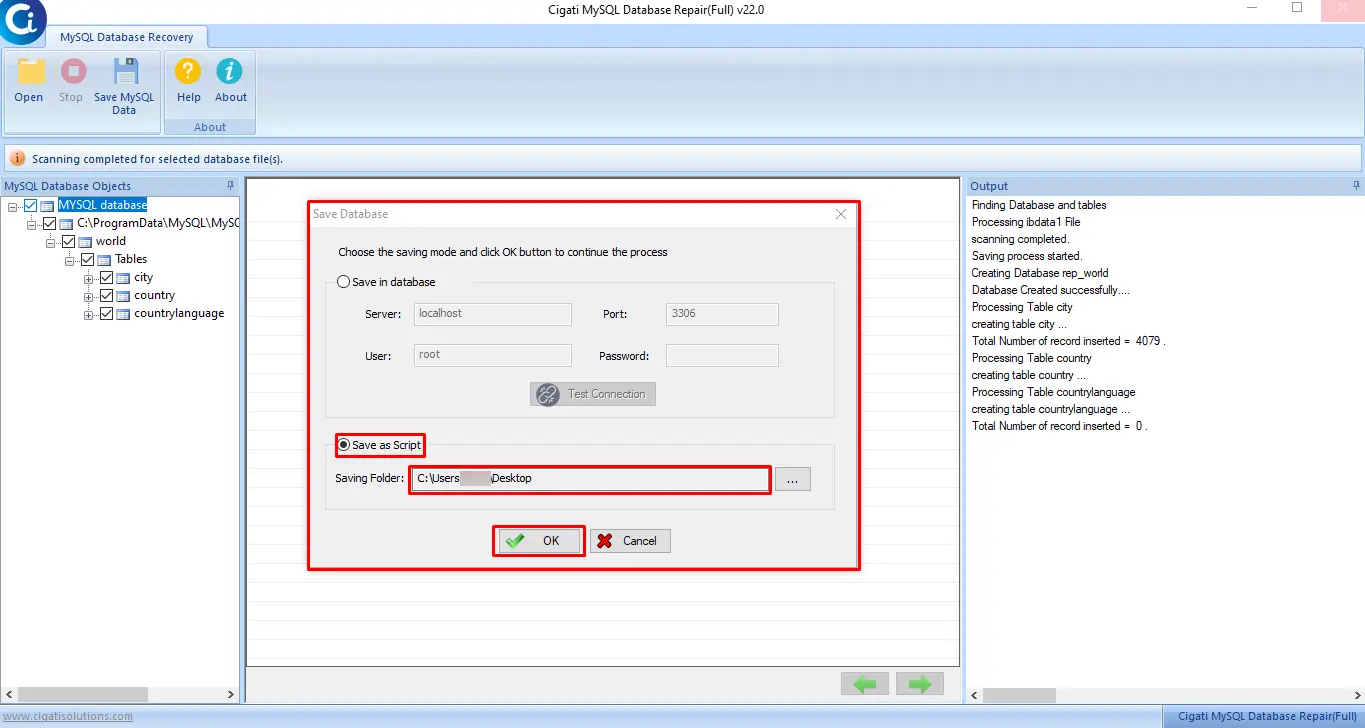Viewport: 1365px width, 728px height.
Task: Uncheck the Tables checkbox
Action: point(87,260)
